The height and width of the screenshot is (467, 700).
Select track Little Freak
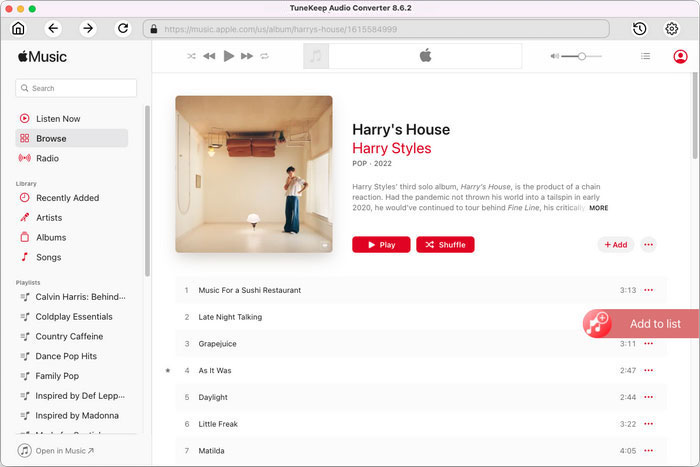point(421,424)
